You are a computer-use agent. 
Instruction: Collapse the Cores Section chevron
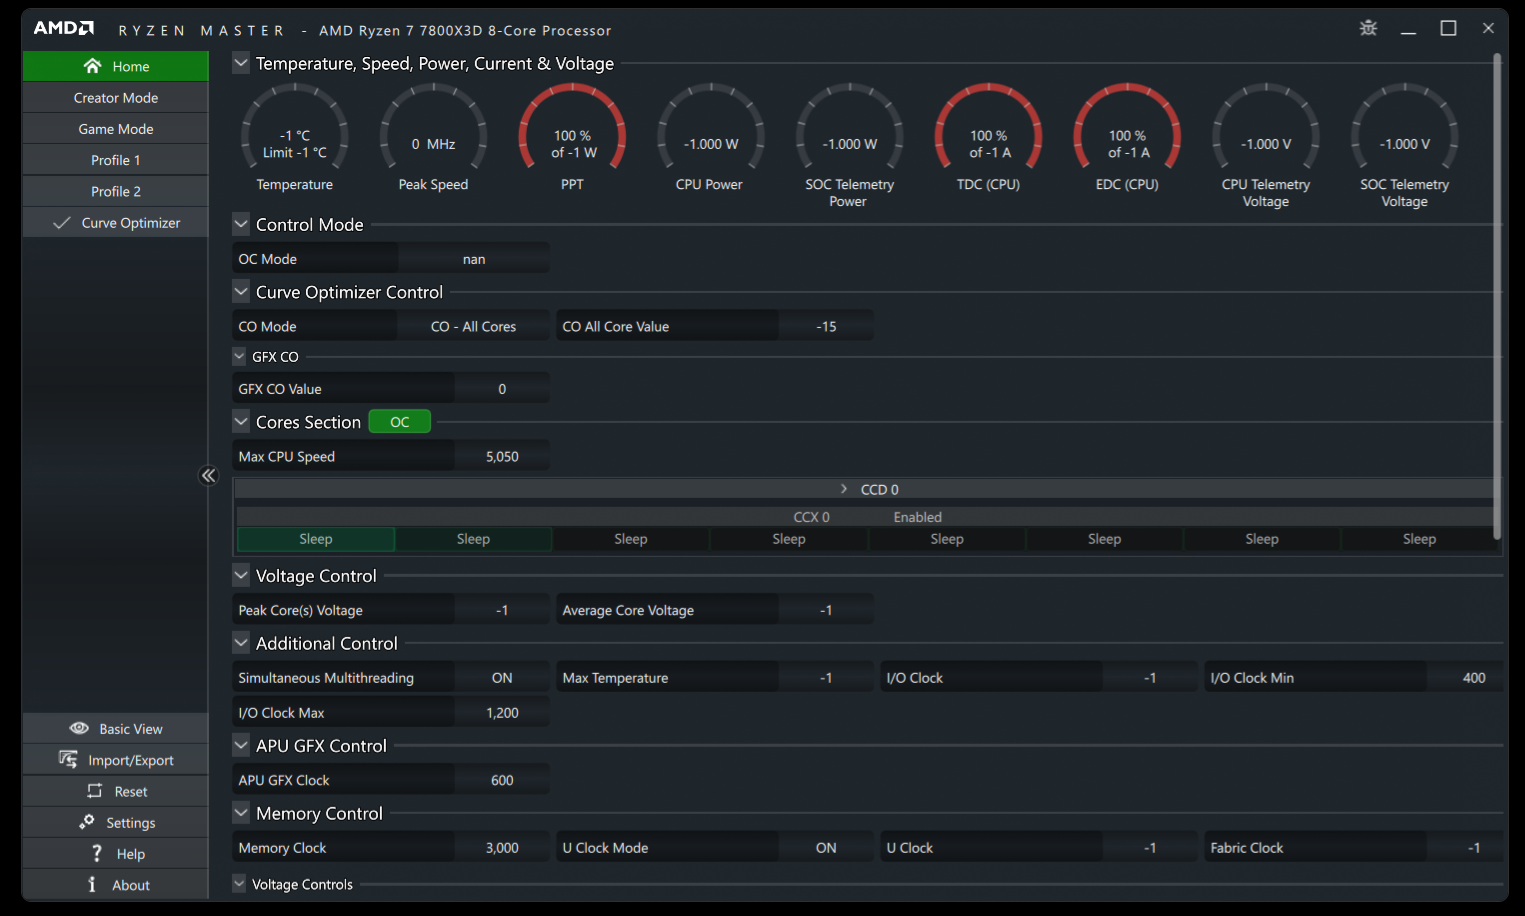[241, 422]
